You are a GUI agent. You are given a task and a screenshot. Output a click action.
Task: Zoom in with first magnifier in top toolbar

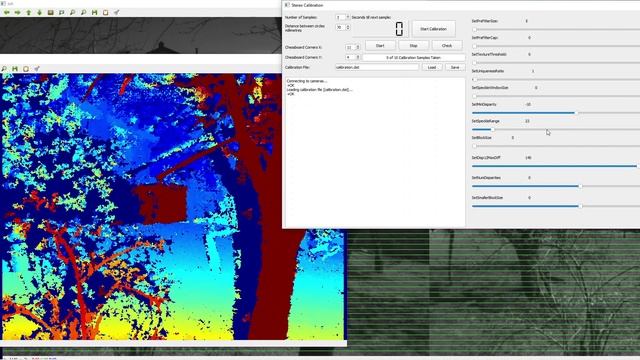click(73, 13)
